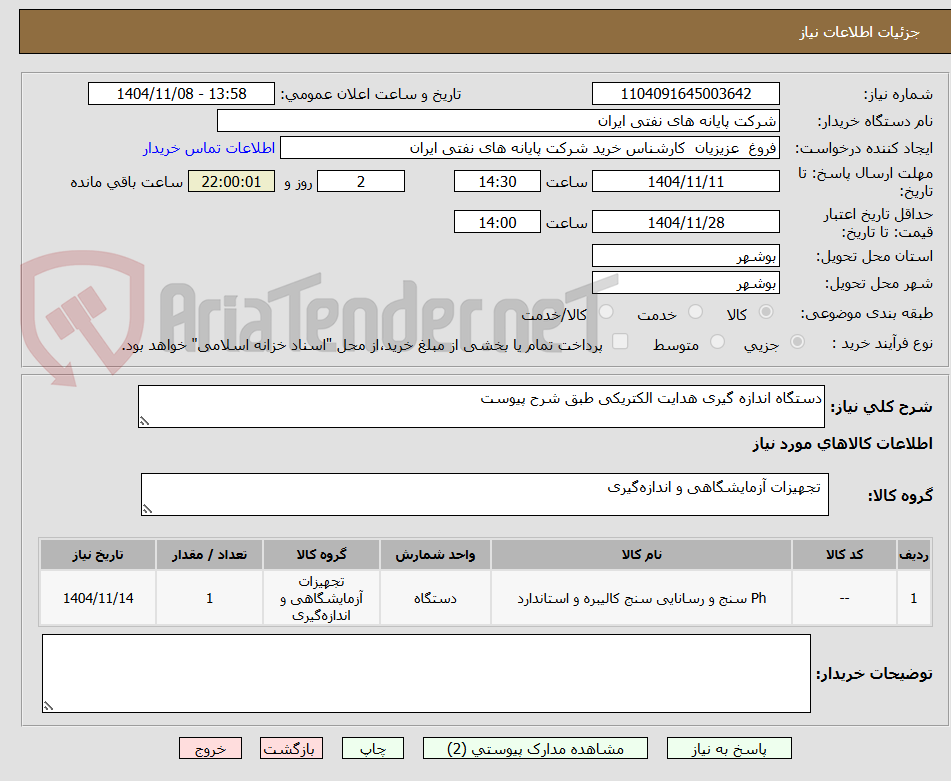Click the پاسخ به نیاز button
Viewport: 951px width, 781px height.
729,748
